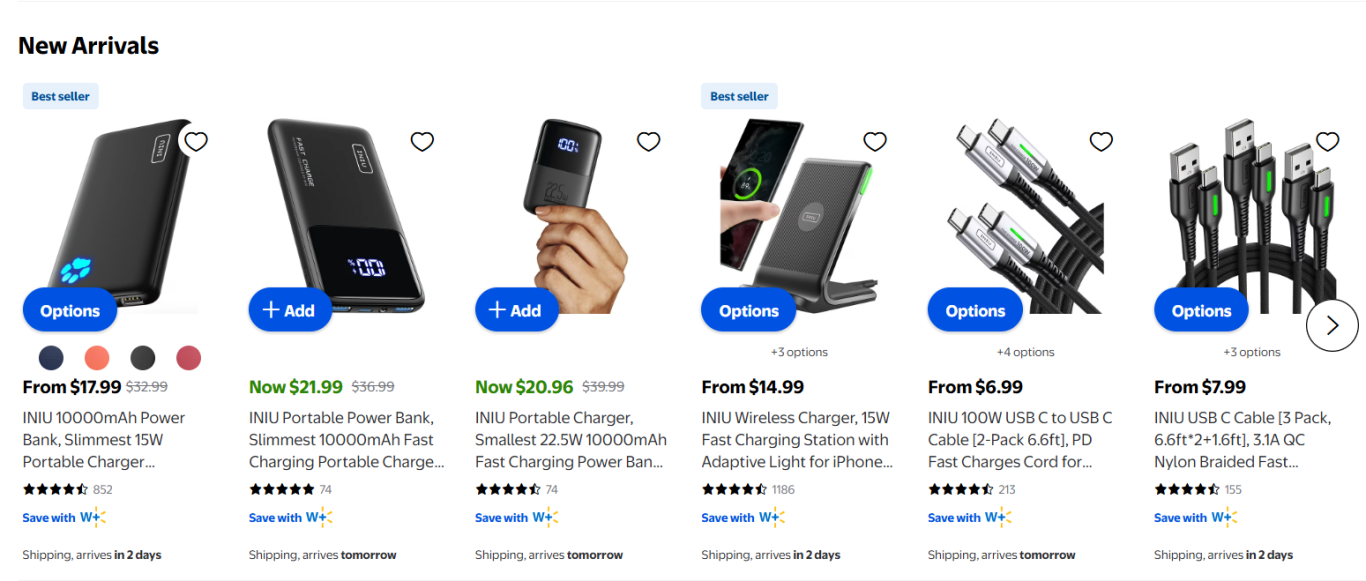Heart the Slimmest 10000mAh Fast Charging Power Bank
This screenshot has height=581, width=1366.
tap(422, 142)
